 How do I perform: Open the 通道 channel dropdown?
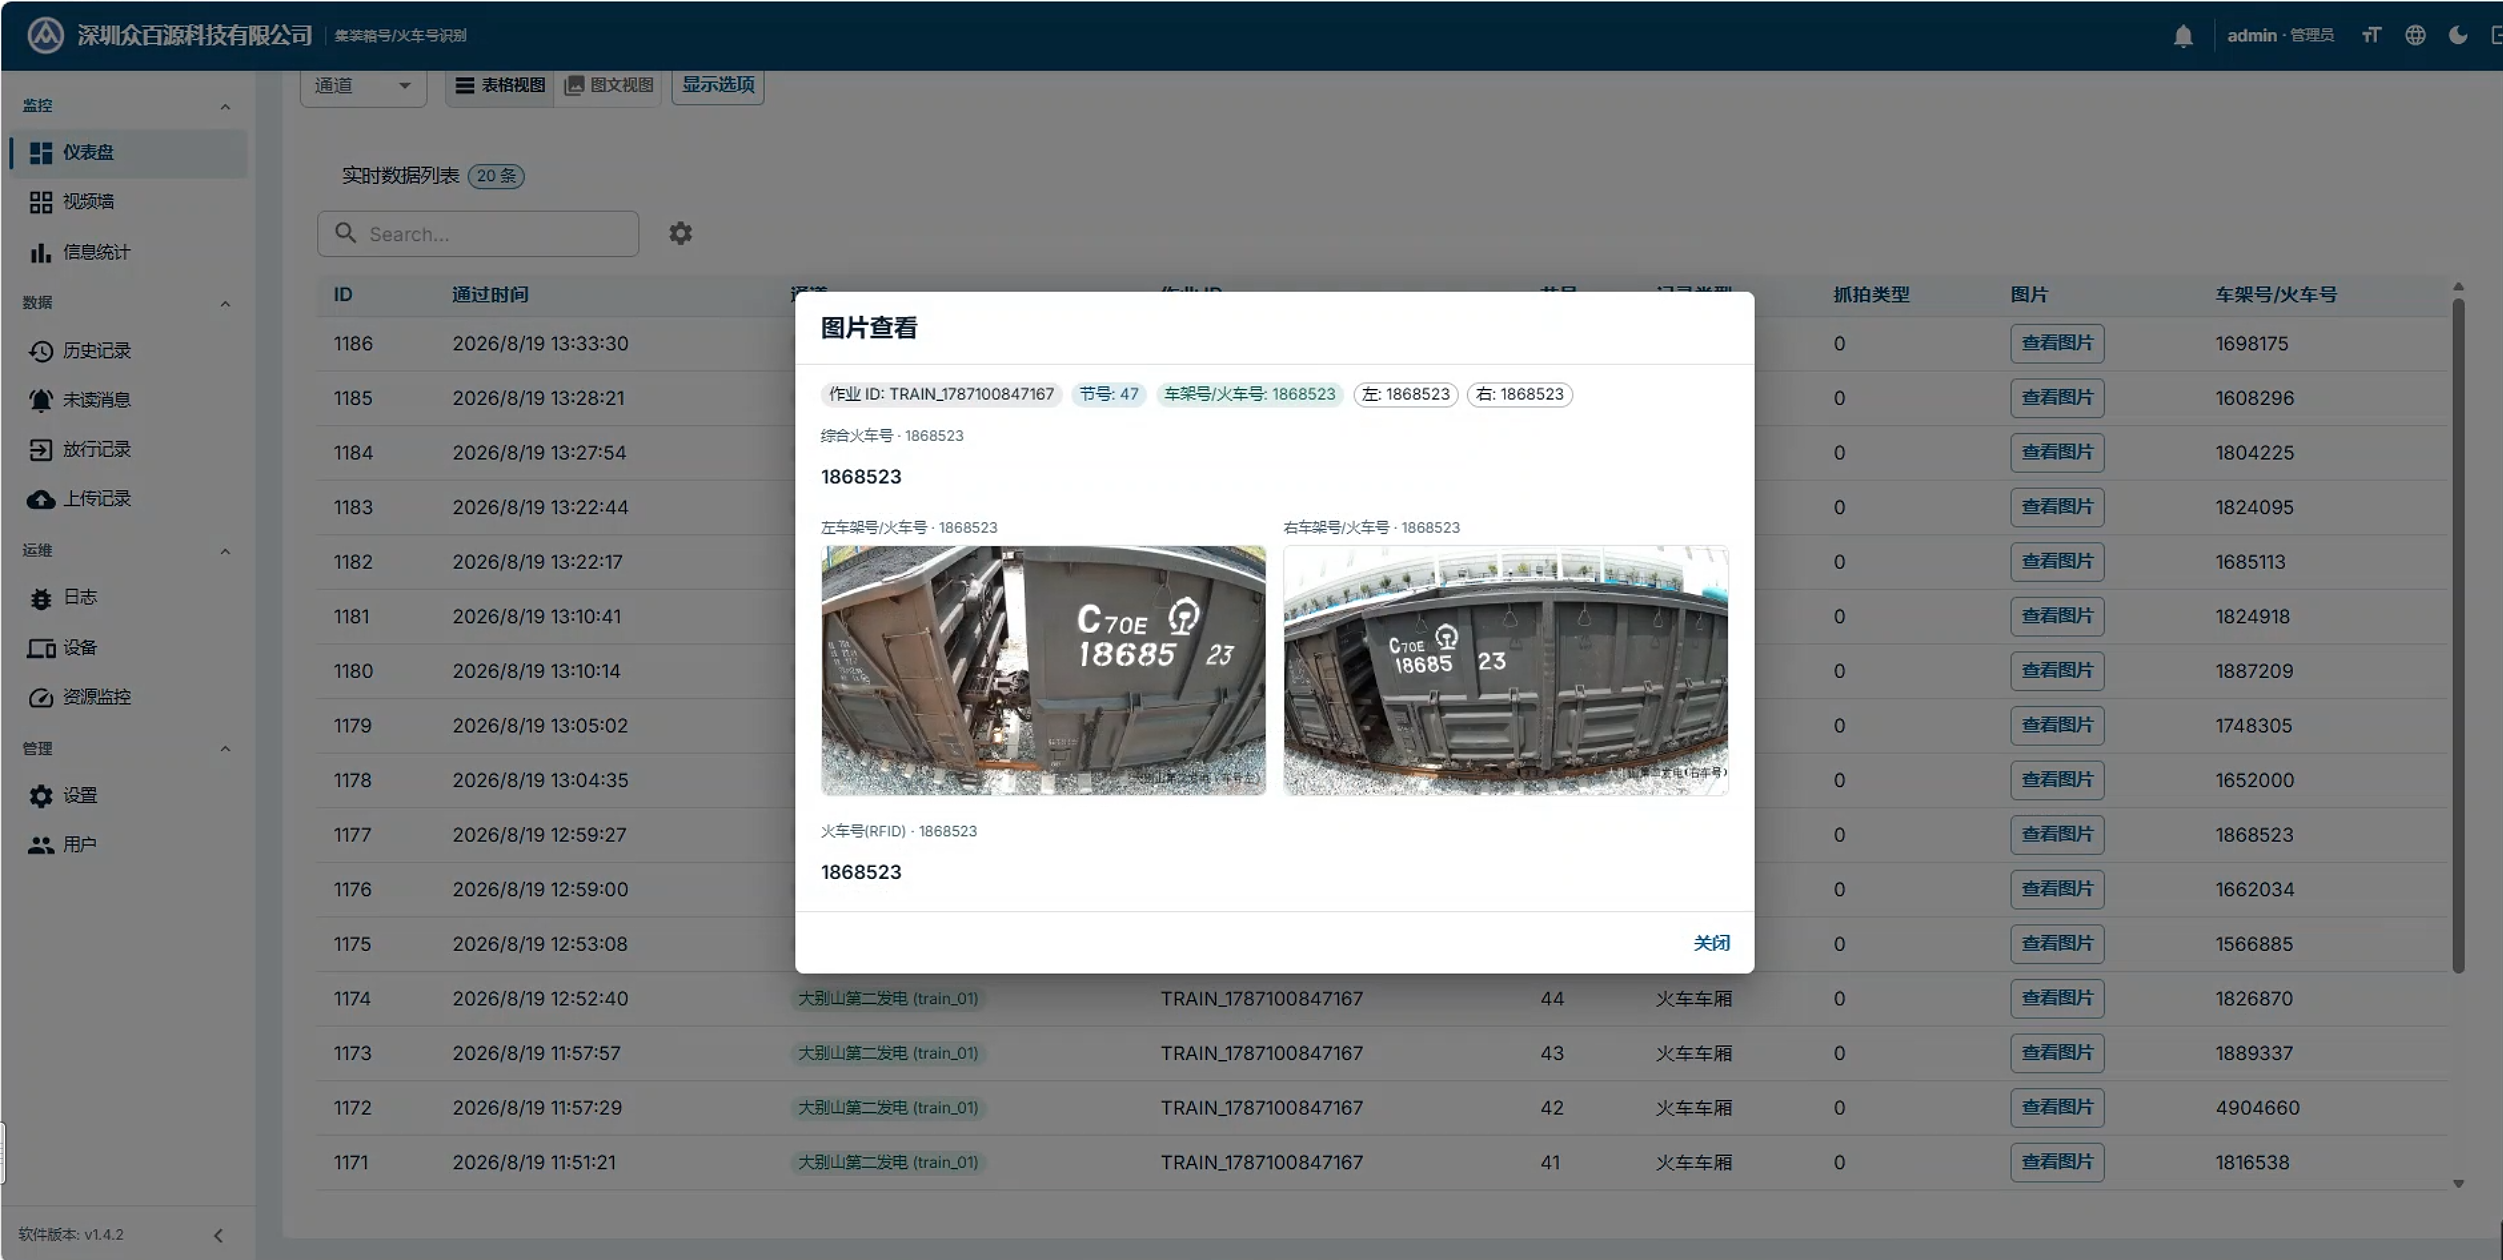pyautogui.click(x=363, y=86)
